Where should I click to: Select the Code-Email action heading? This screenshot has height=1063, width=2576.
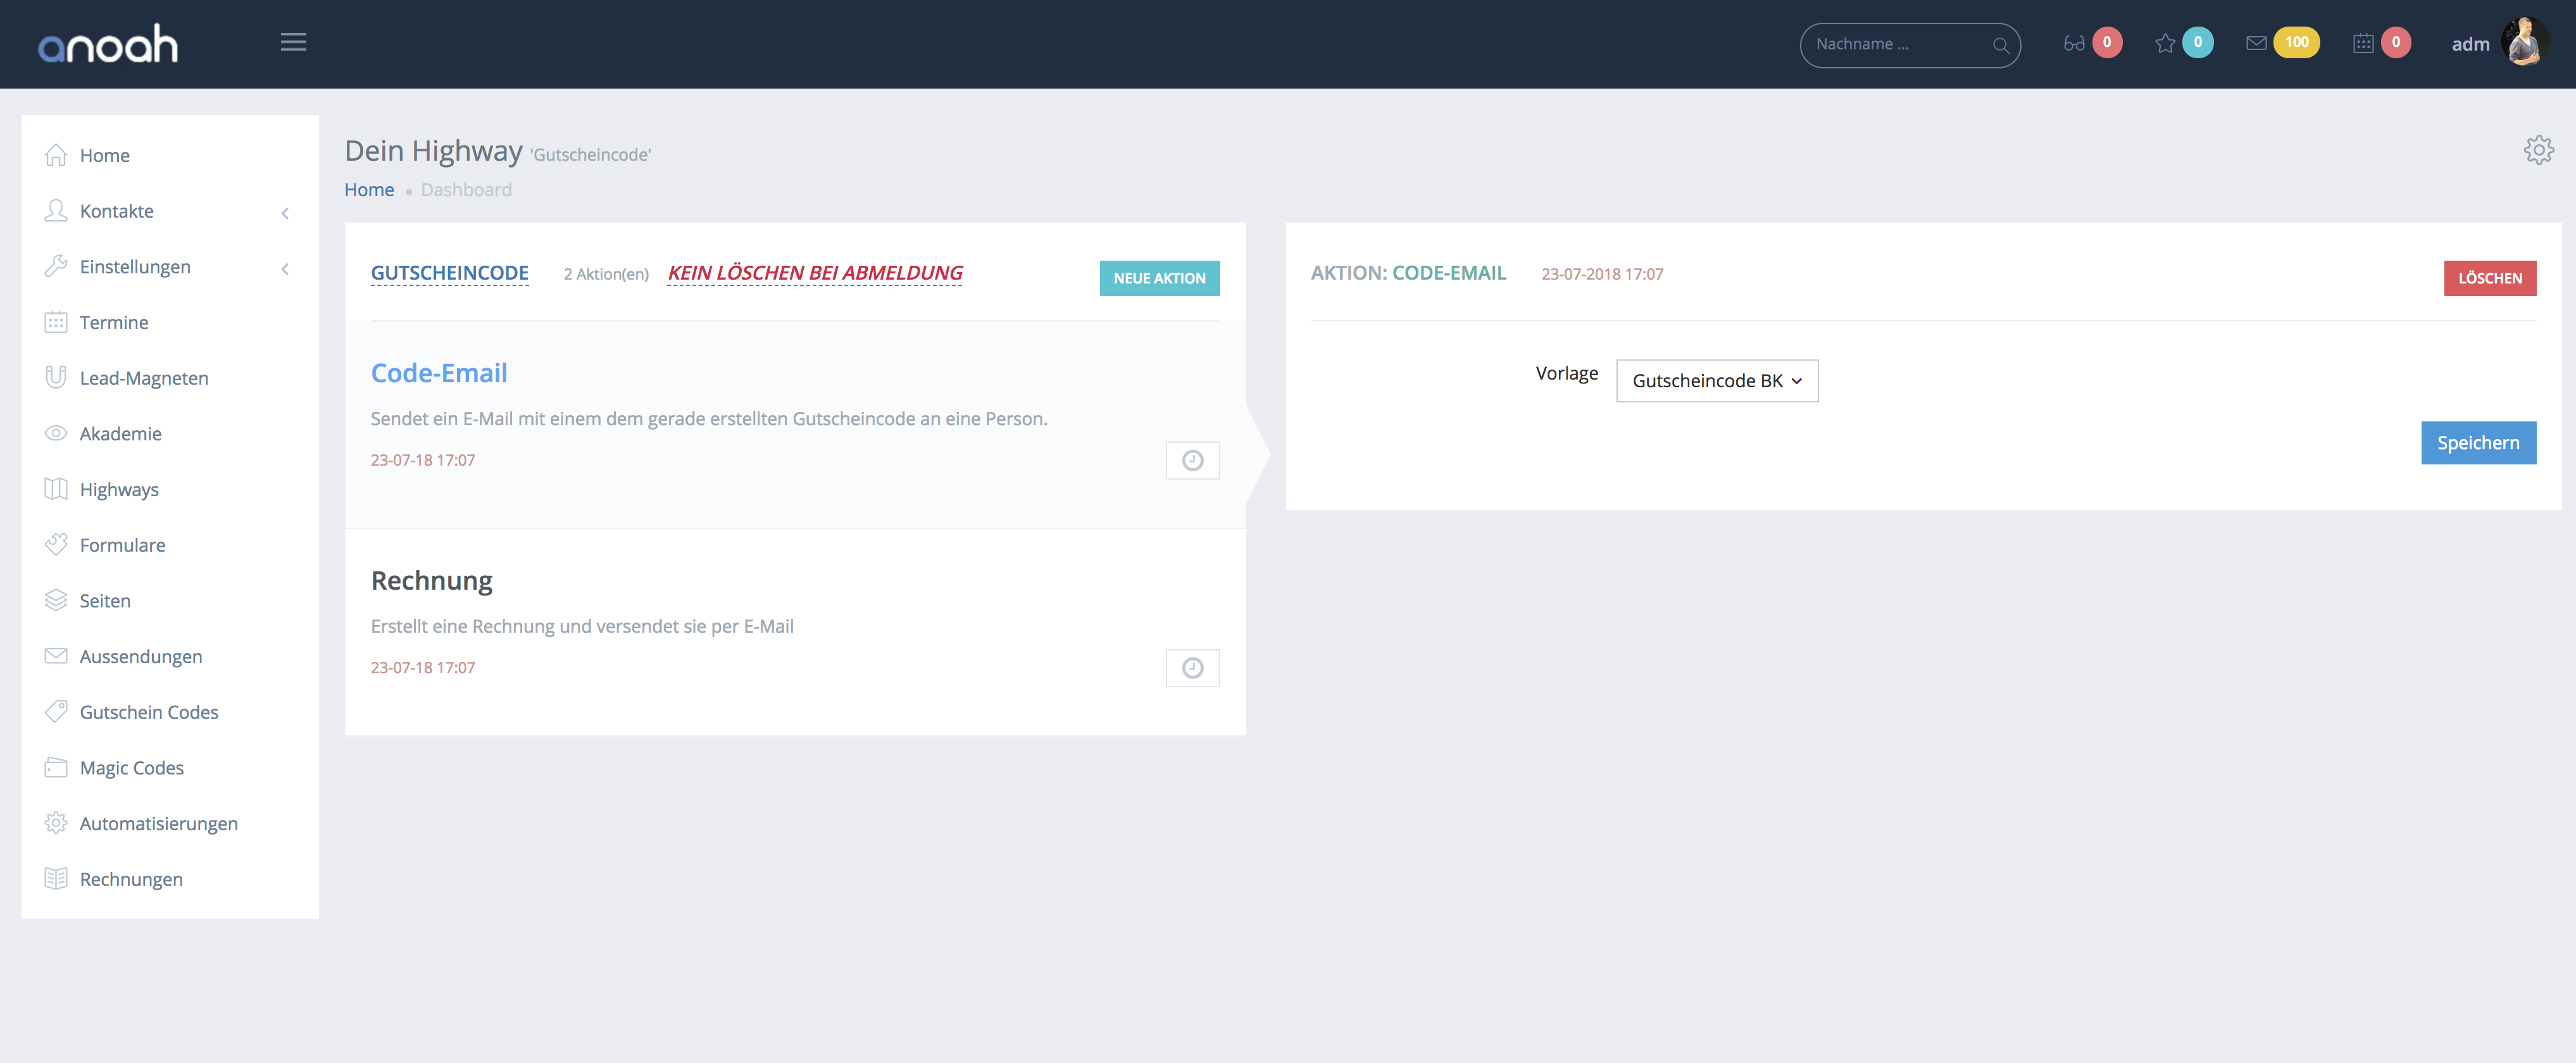439,373
